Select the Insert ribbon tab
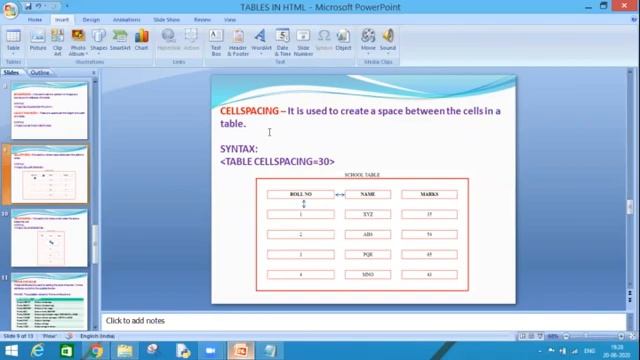 62,20
